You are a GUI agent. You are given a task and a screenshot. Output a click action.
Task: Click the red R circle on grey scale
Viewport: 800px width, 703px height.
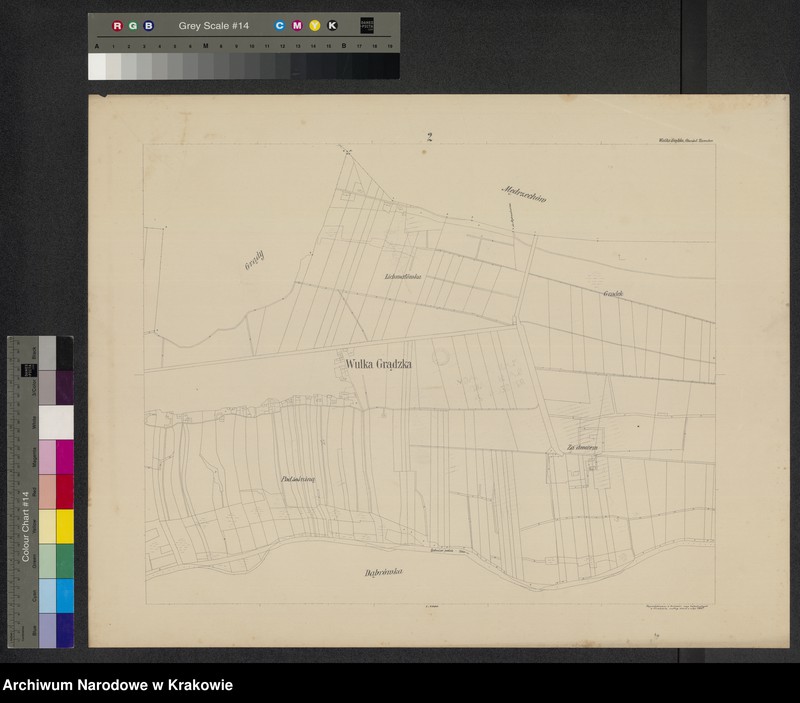click(117, 25)
